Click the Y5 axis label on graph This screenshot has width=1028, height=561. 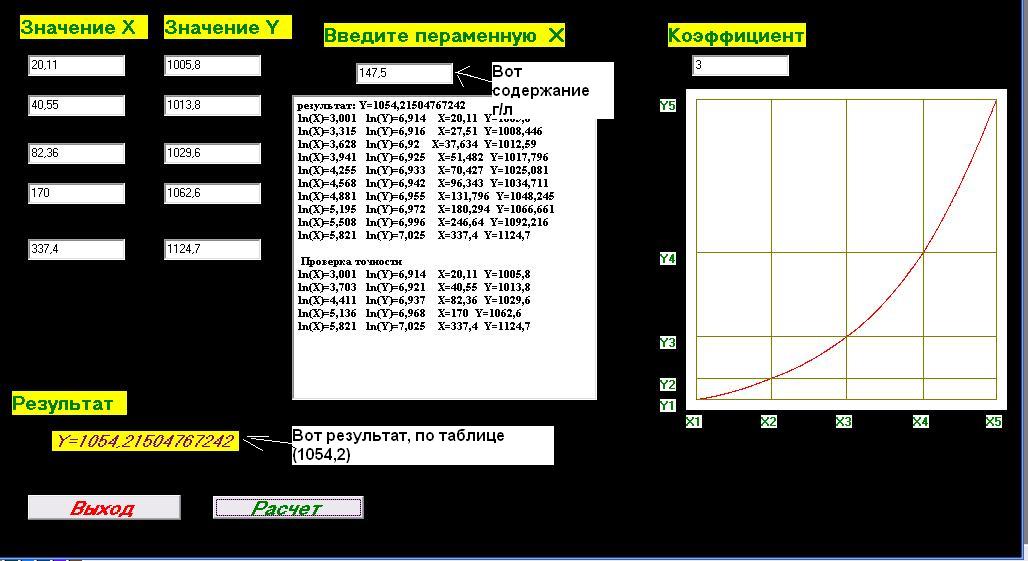click(667, 106)
